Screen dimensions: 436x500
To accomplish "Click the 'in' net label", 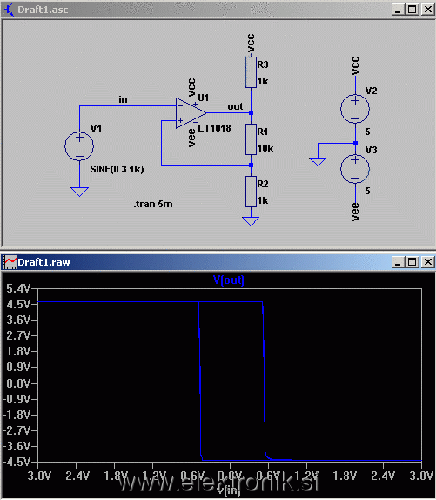I will (123, 99).
